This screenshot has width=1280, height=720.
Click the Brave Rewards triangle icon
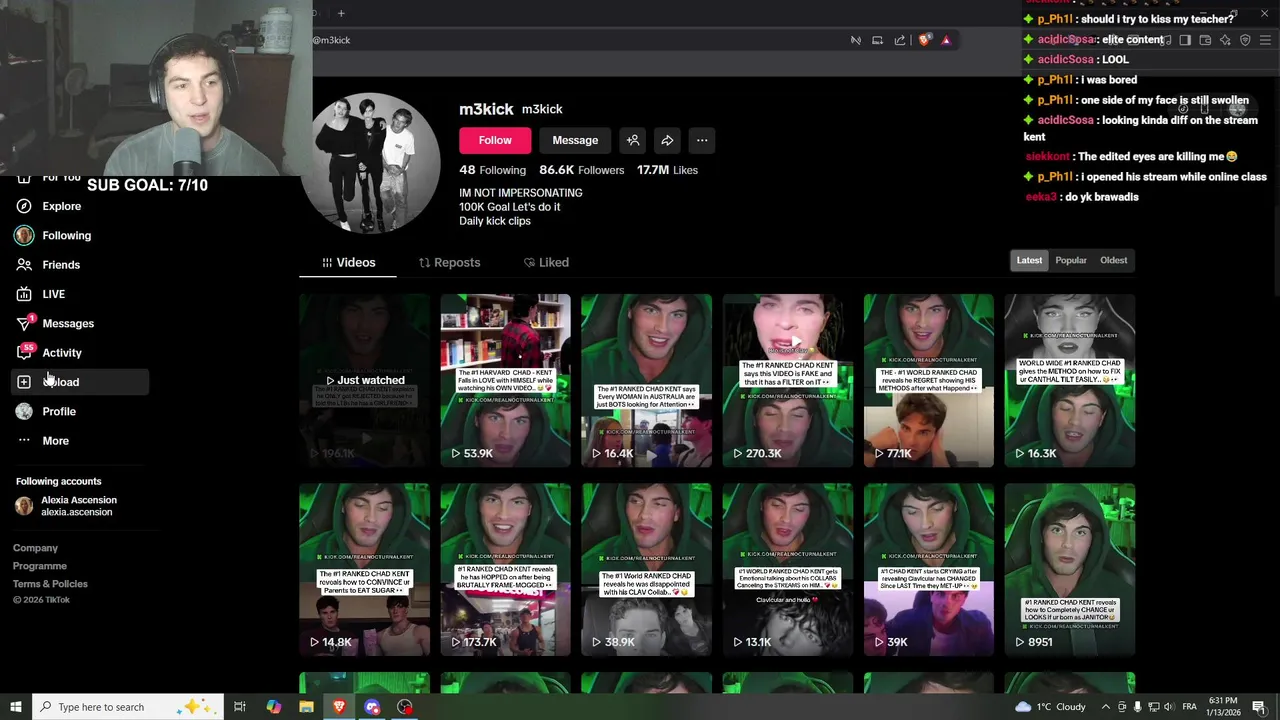point(945,40)
